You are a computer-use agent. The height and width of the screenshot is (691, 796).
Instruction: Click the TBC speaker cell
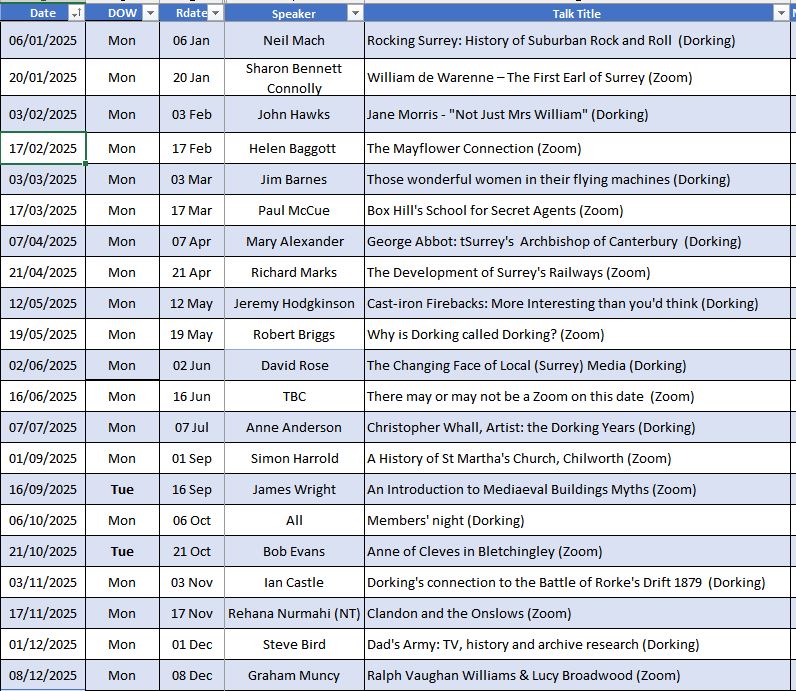pyautogui.click(x=294, y=397)
